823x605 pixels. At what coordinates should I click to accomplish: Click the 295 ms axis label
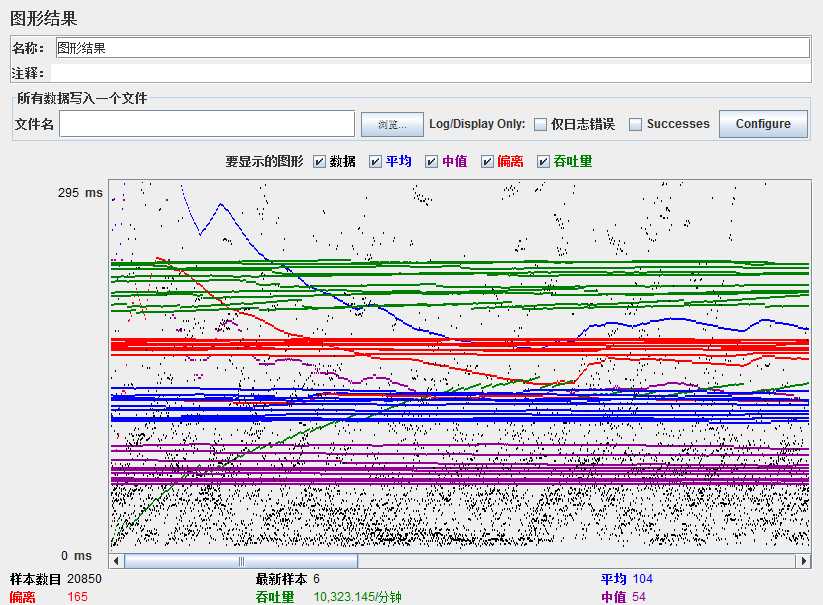tap(80, 193)
